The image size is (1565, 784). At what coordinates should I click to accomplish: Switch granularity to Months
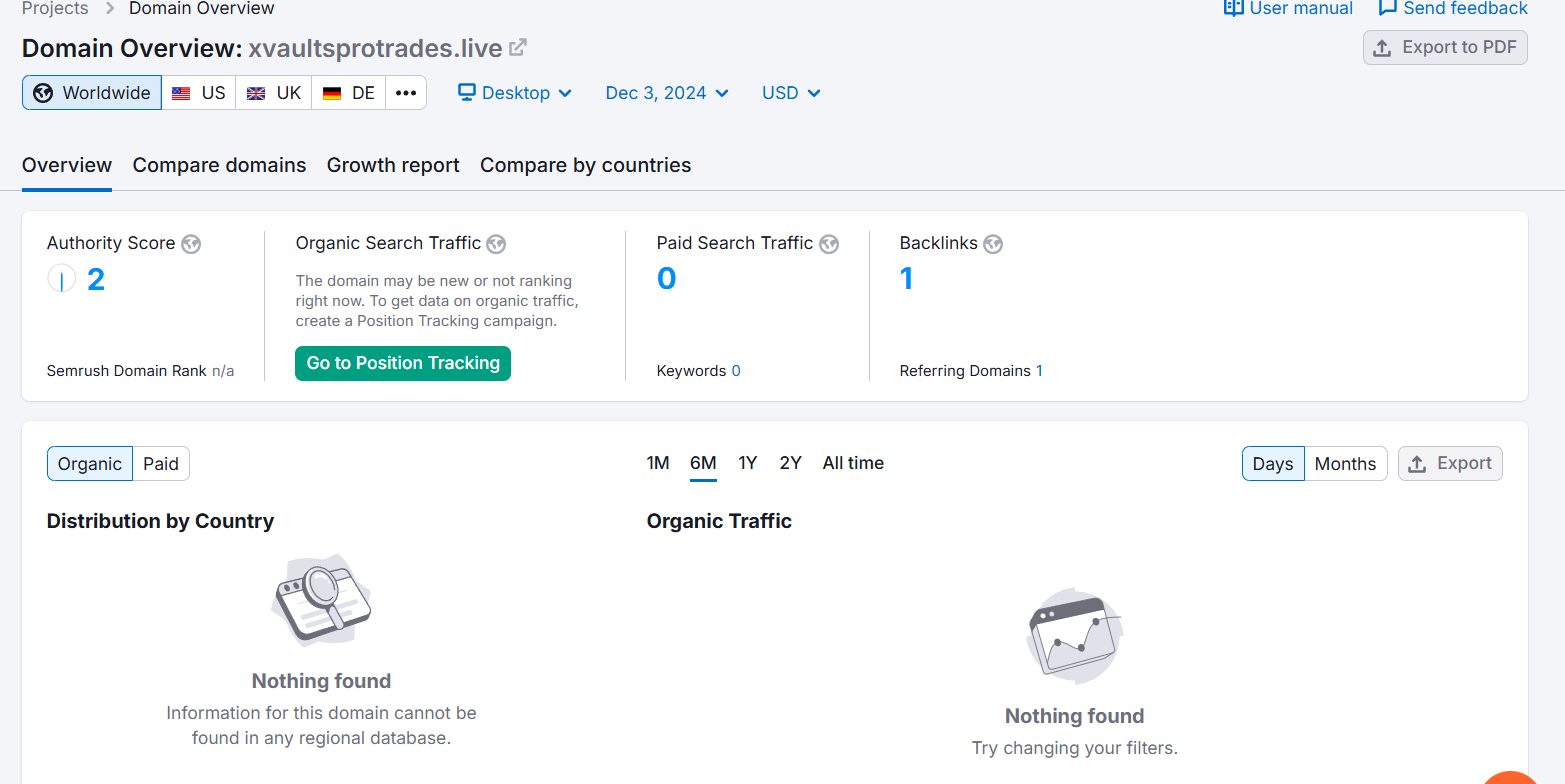point(1345,464)
